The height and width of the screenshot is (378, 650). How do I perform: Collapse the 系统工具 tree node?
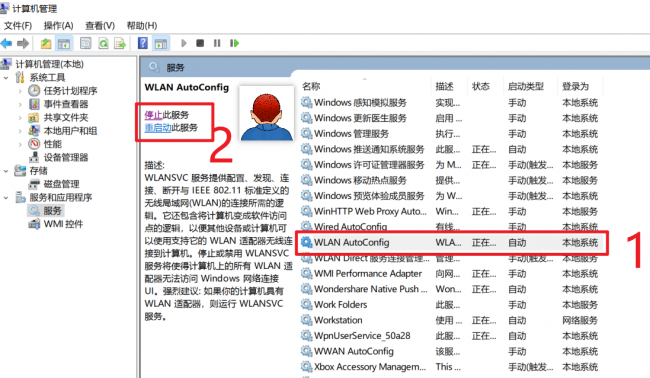[x=6, y=78]
